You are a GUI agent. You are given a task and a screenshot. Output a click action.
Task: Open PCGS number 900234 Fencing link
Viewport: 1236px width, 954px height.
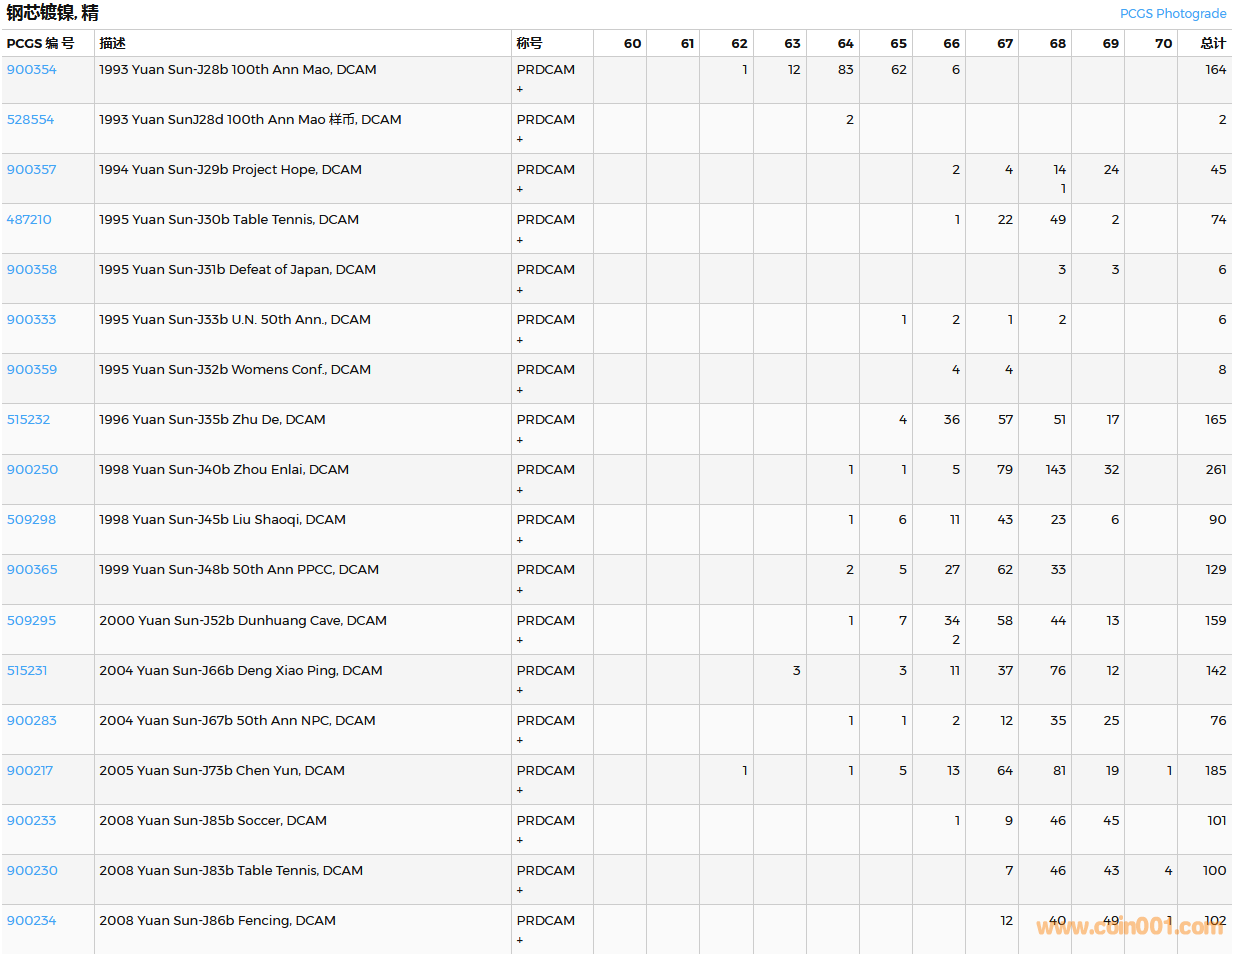click(32, 921)
